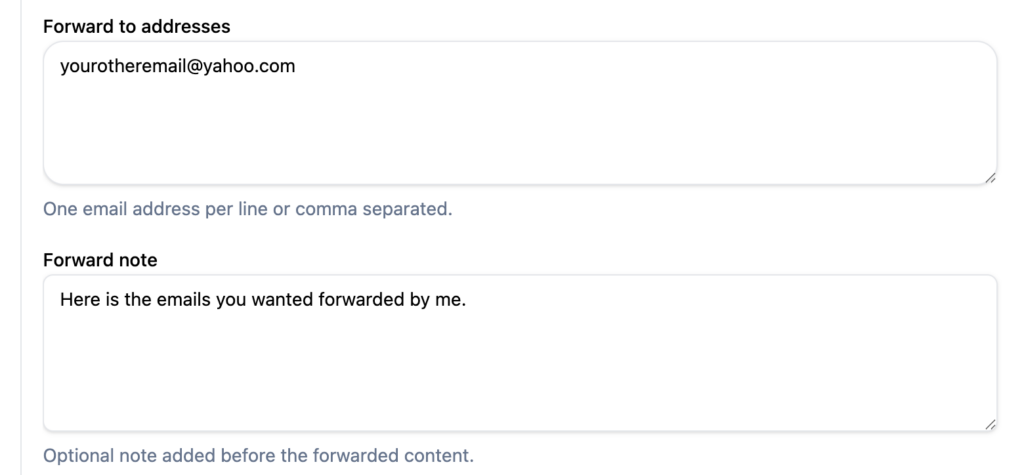Image resolution: width=1024 pixels, height=475 pixels.
Task: Click the resize handle of addresses box
Action: point(989,176)
